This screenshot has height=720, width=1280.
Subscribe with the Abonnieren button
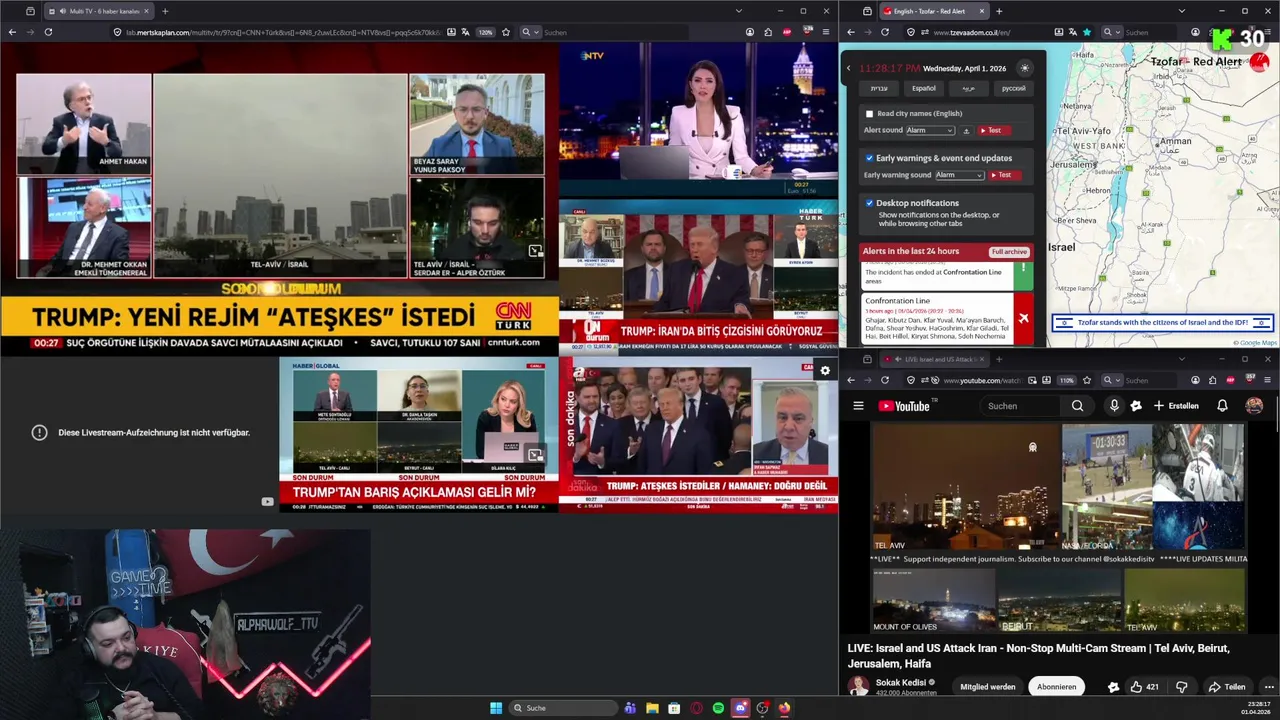click(x=1056, y=687)
